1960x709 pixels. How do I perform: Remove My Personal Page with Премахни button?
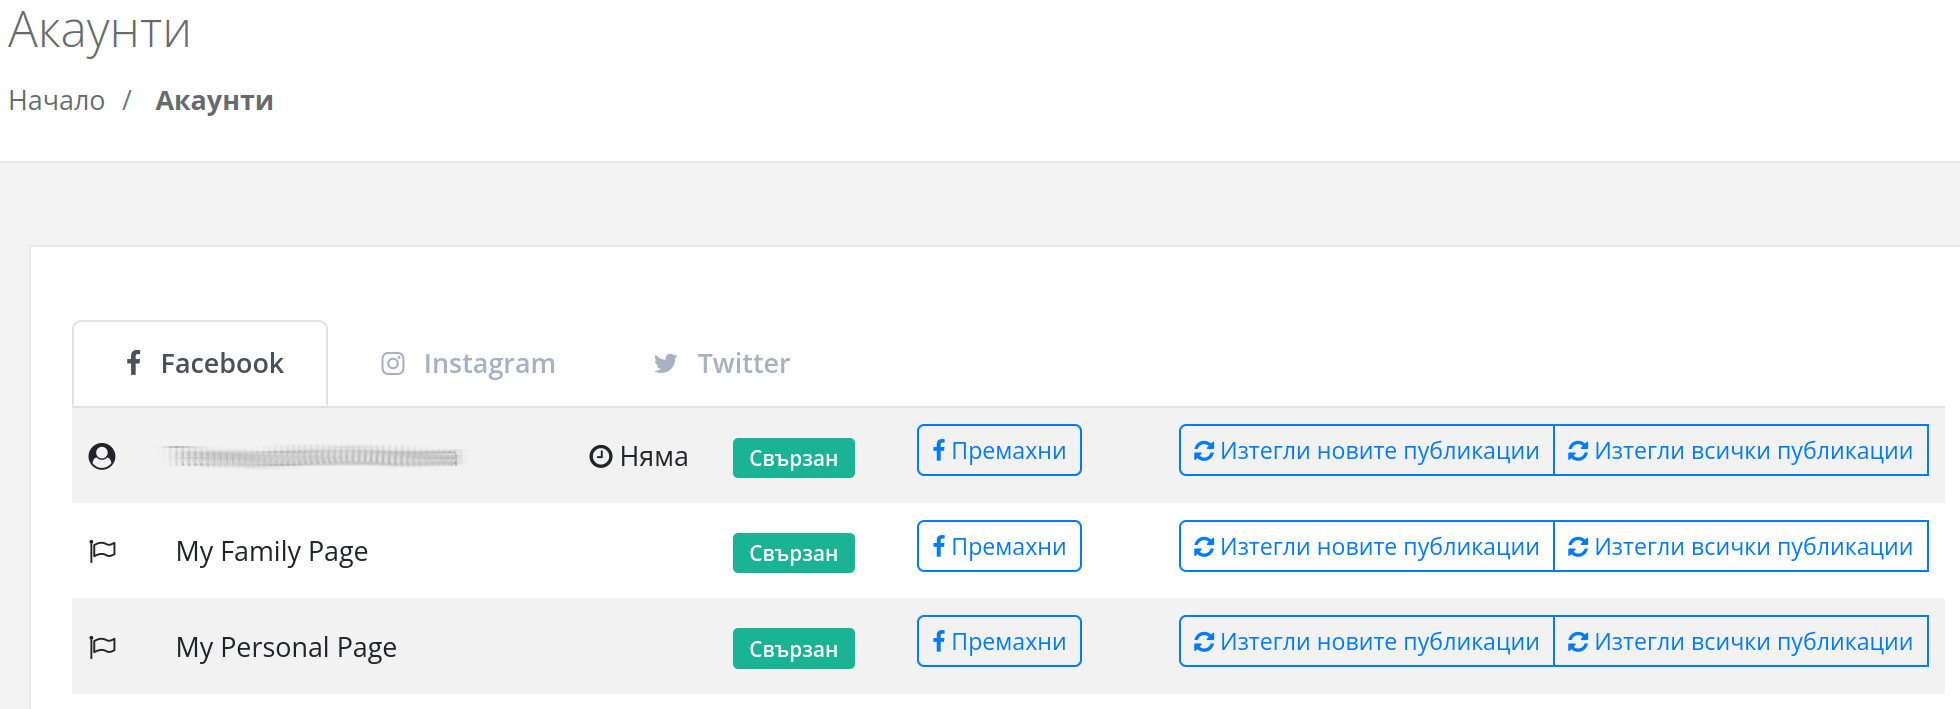coord(999,641)
